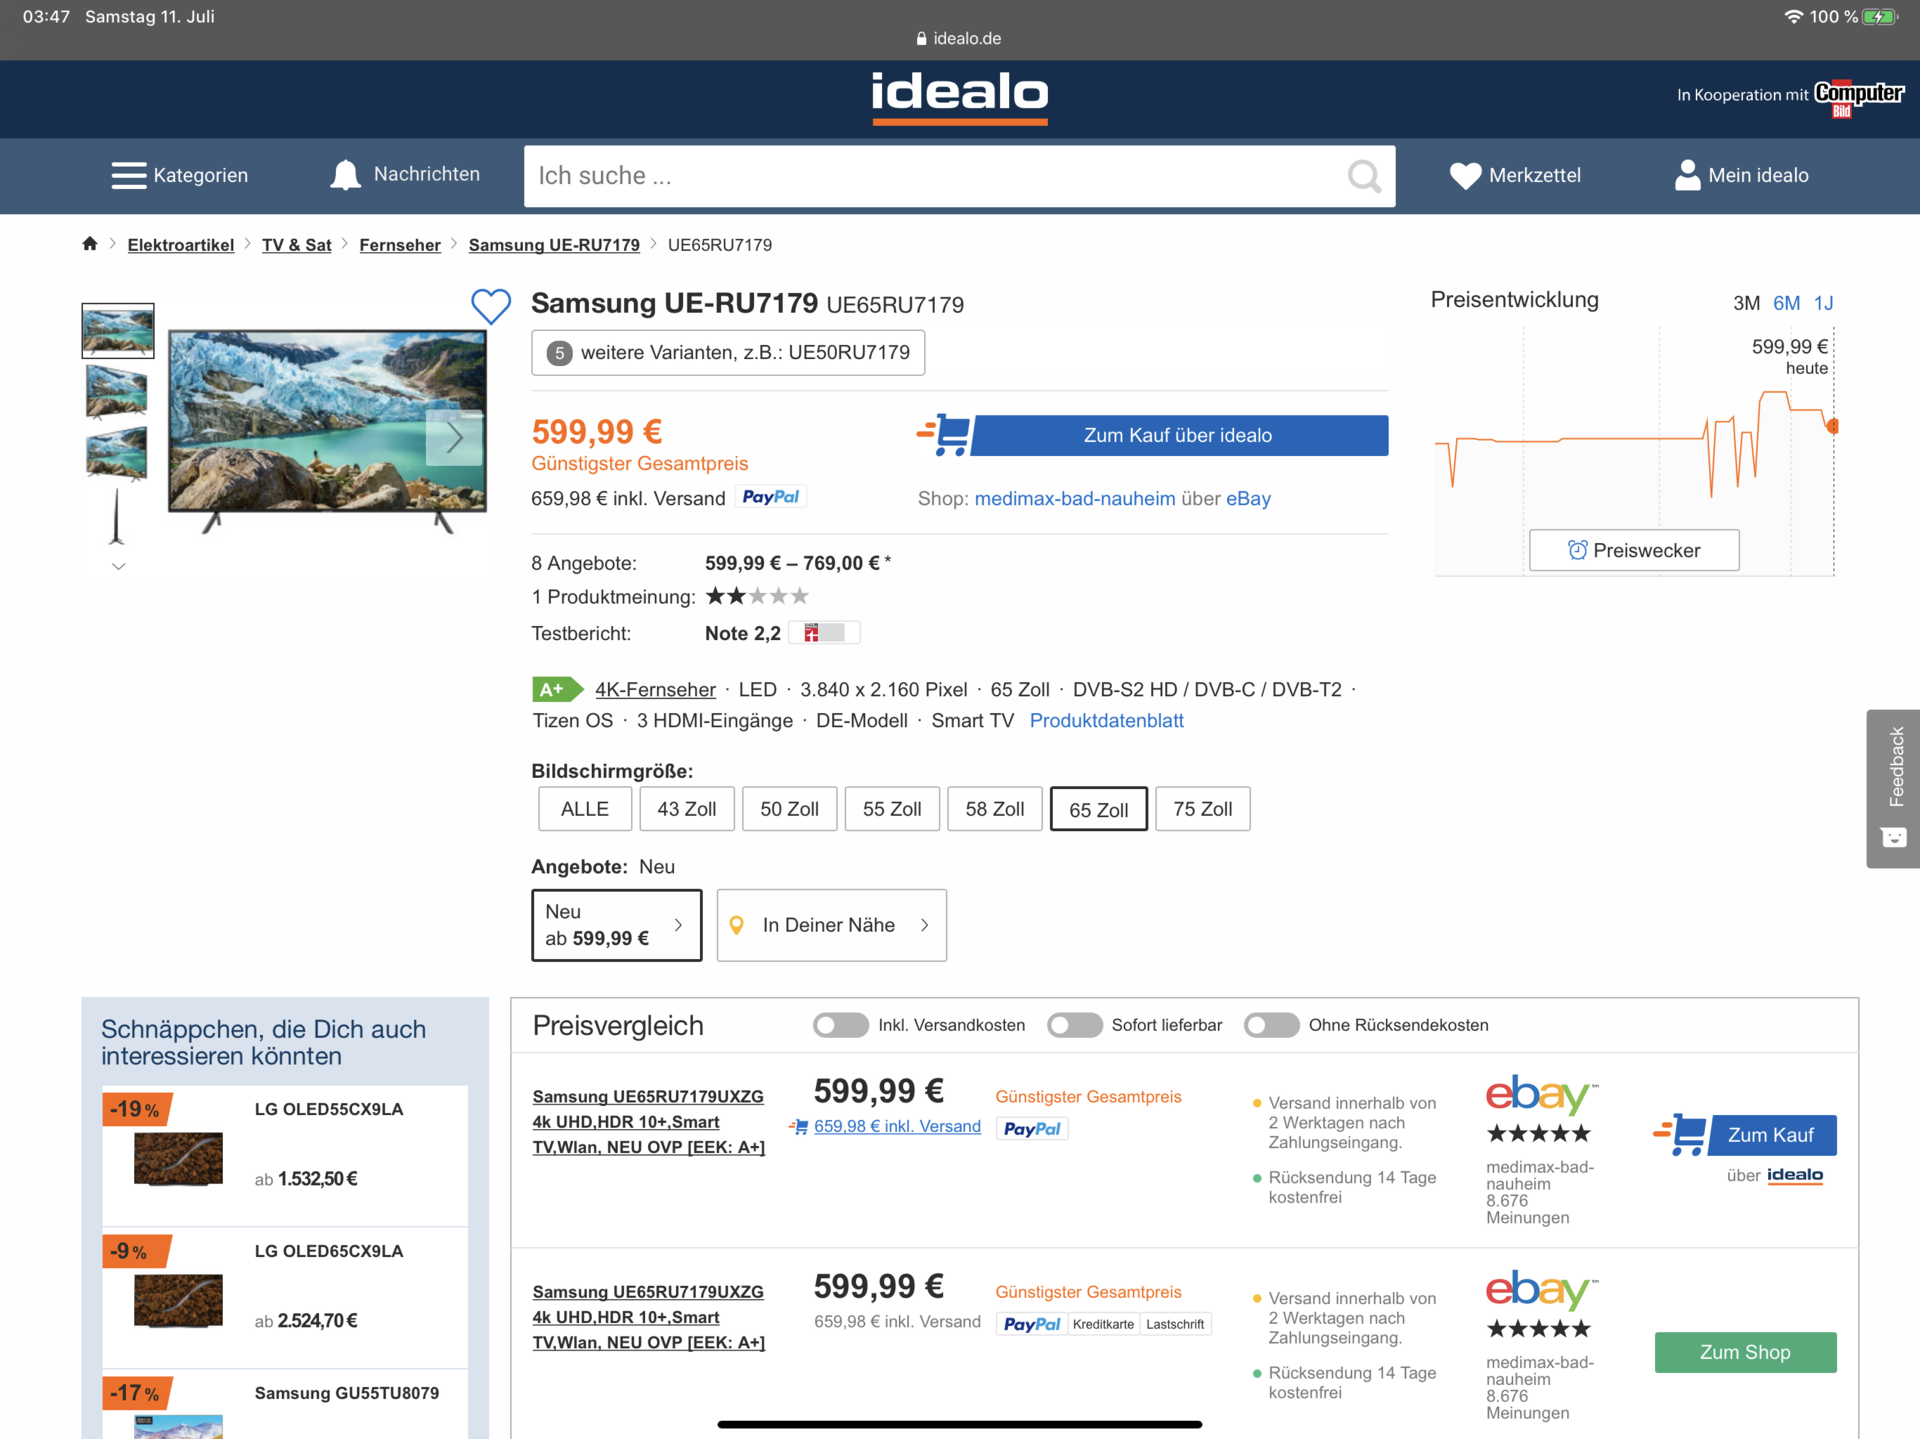This screenshot has height=1439, width=1920.
Task: Expand 5 weitere Varianten selector
Action: 728,353
